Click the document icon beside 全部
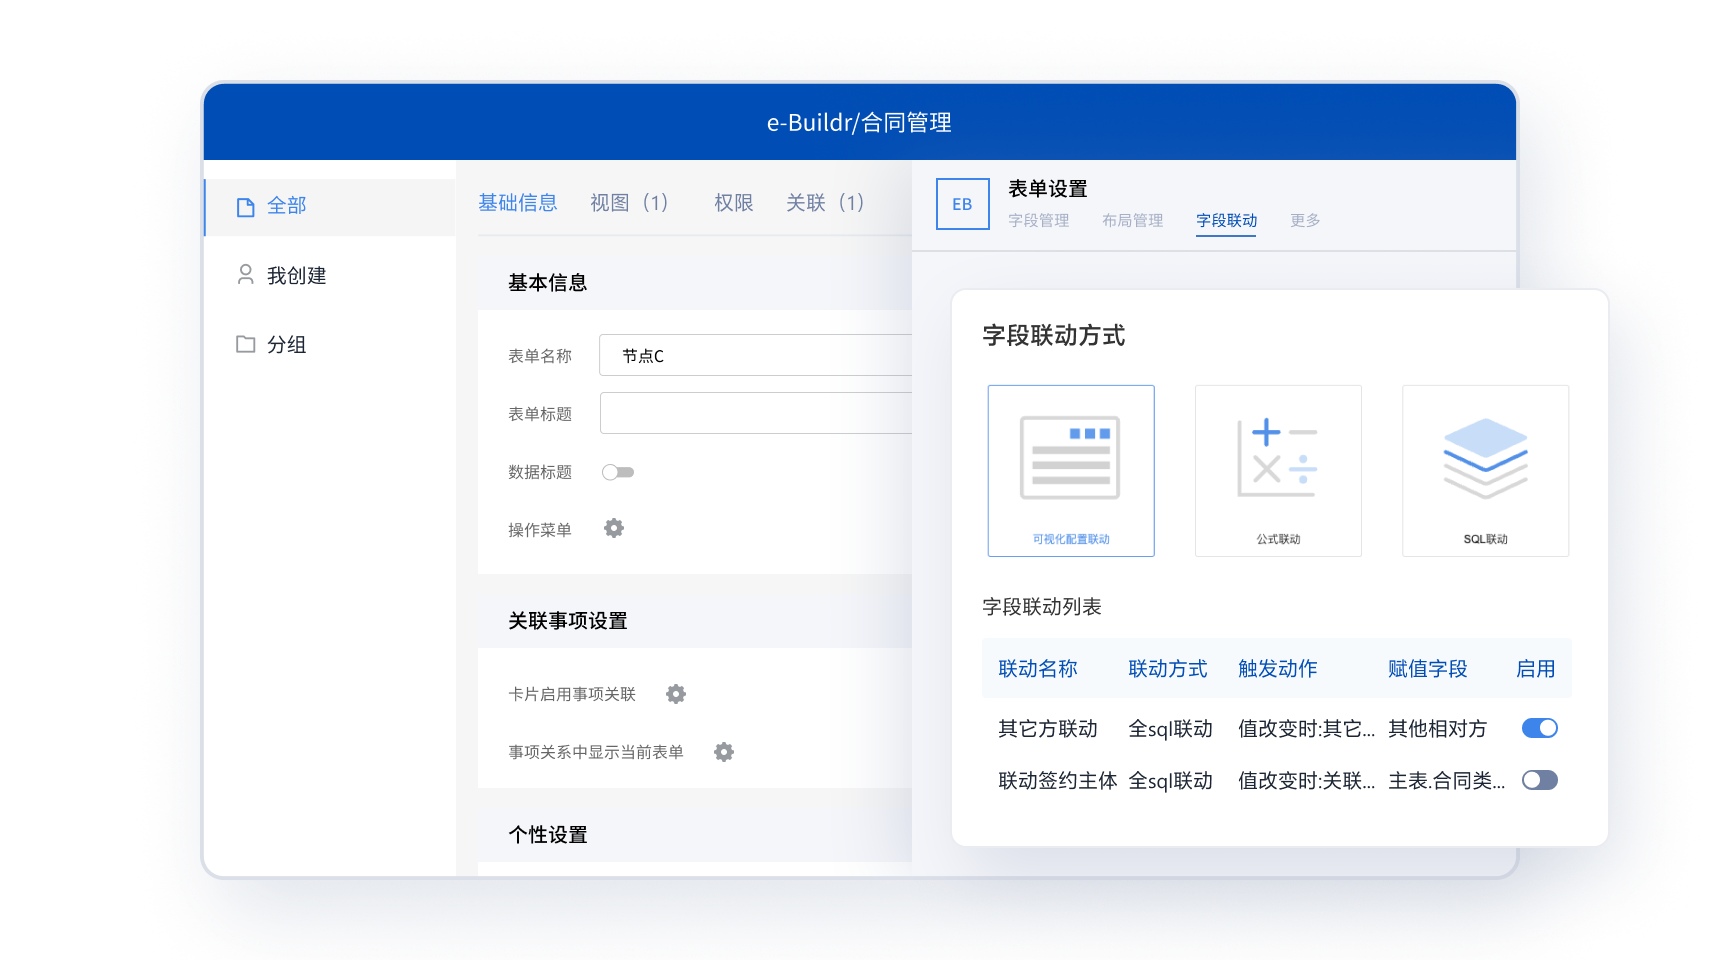Screen dimensions: 1720x960 pos(245,207)
